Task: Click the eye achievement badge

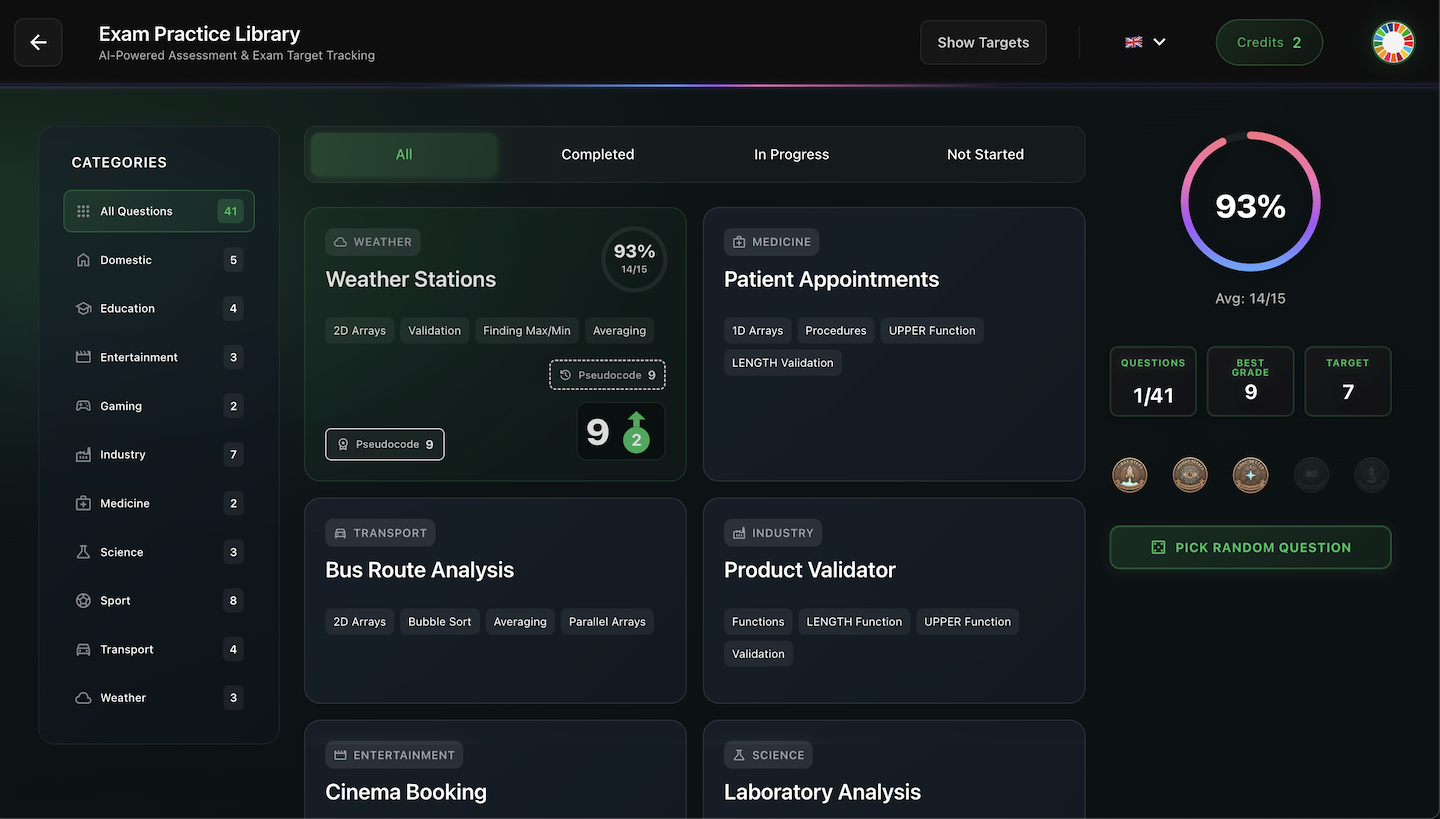Action: pyautogui.click(x=1190, y=474)
